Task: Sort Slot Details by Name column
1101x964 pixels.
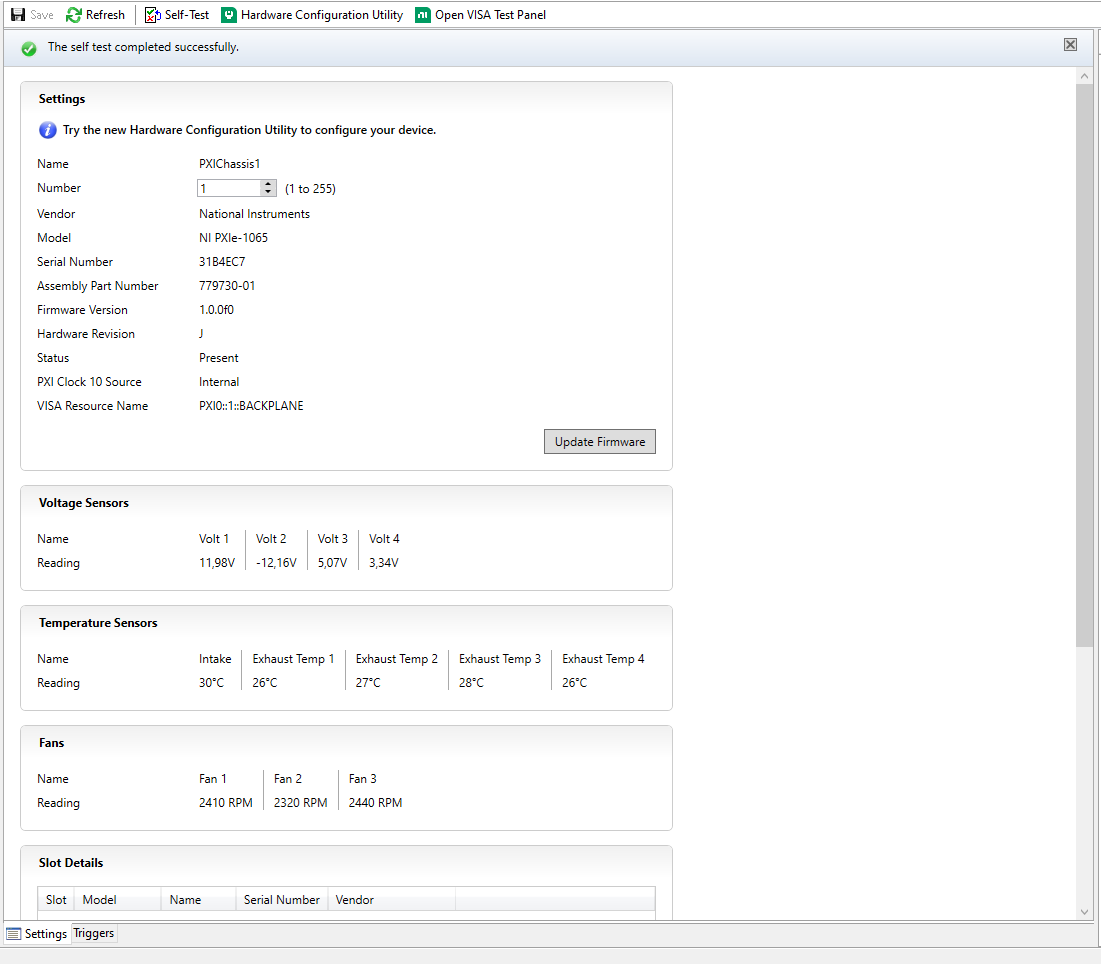Action: (x=199, y=899)
